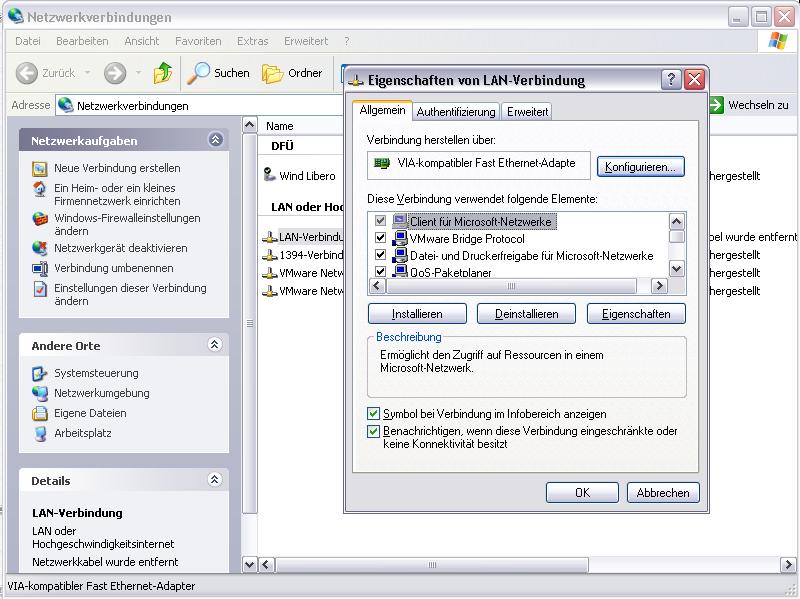
Task: Click the green Wechseln zu arrow
Action: [716, 105]
